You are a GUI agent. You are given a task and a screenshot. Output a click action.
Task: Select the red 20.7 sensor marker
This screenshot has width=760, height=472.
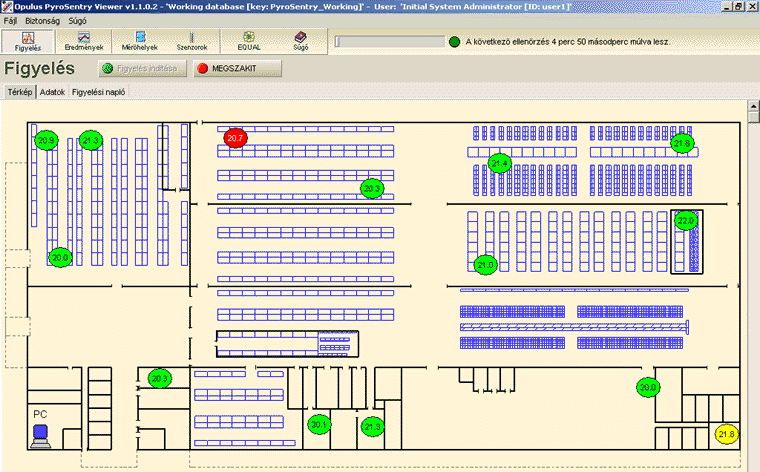tap(236, 138)
